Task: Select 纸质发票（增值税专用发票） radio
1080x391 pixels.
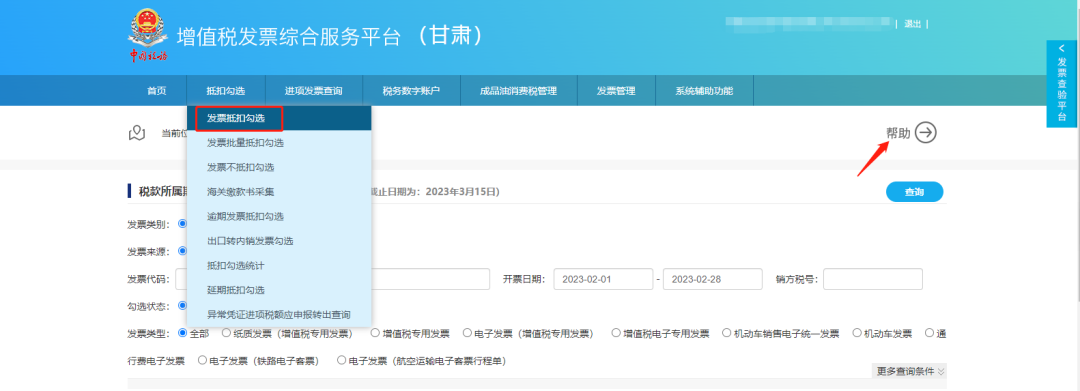Action: (227, 333)
